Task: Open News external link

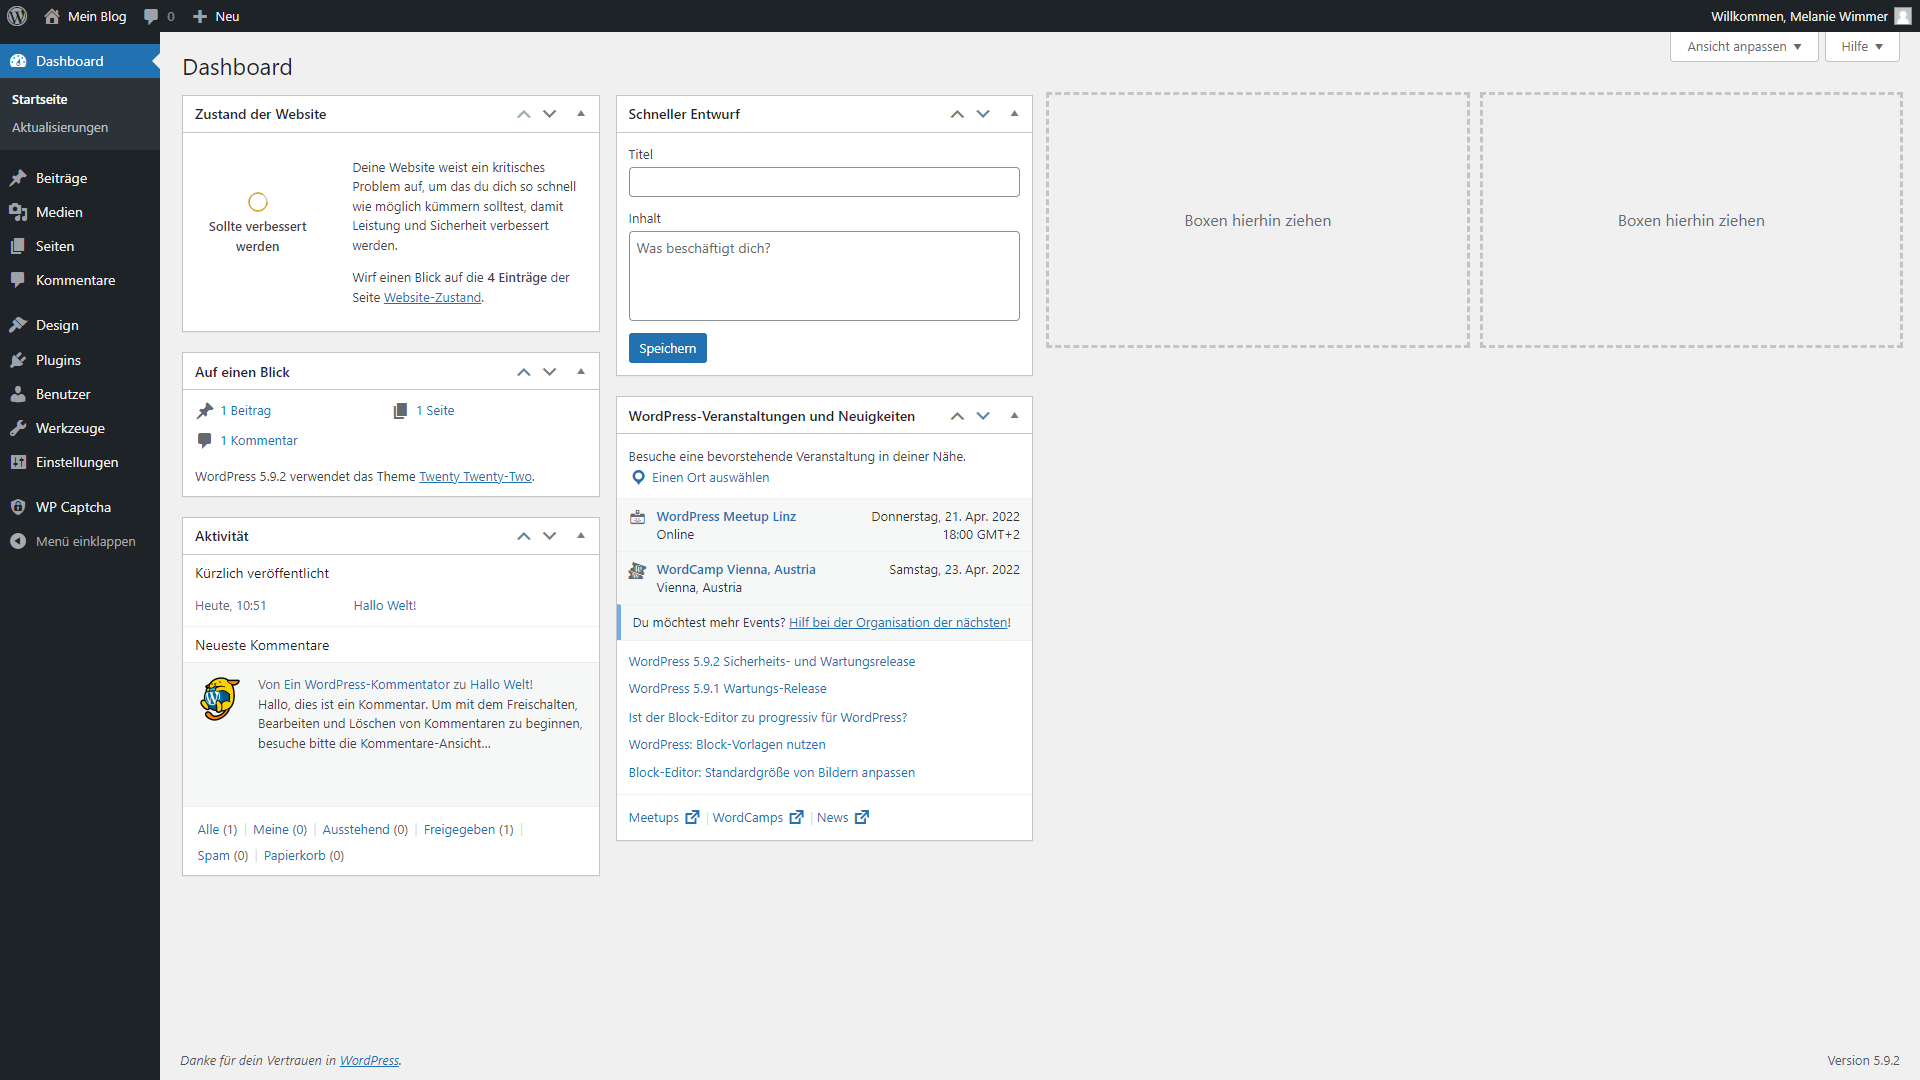Action: (843, 817)
